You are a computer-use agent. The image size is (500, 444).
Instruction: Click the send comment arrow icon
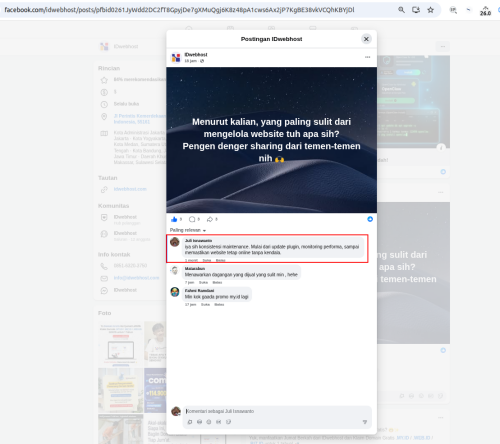point(365,422)
